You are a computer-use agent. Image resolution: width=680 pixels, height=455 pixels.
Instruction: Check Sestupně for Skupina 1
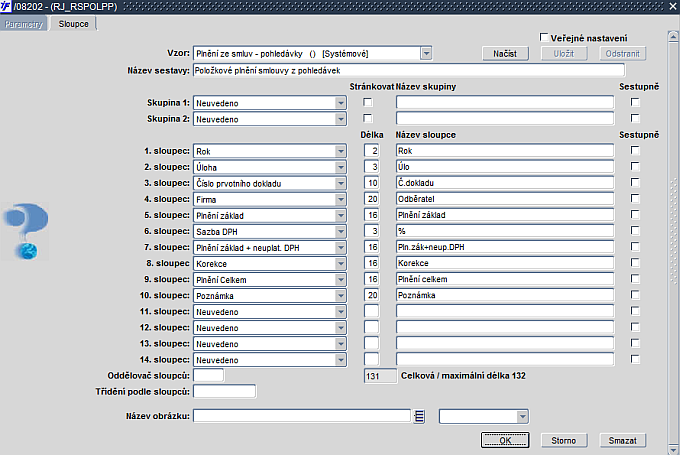click(635, 102)
